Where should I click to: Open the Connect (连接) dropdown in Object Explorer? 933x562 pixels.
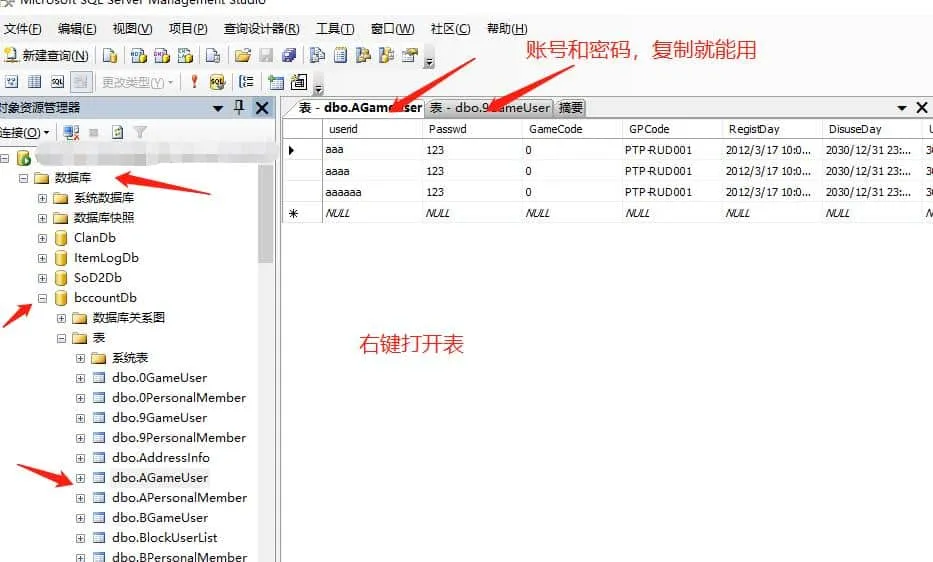click(x=25, y=132)
